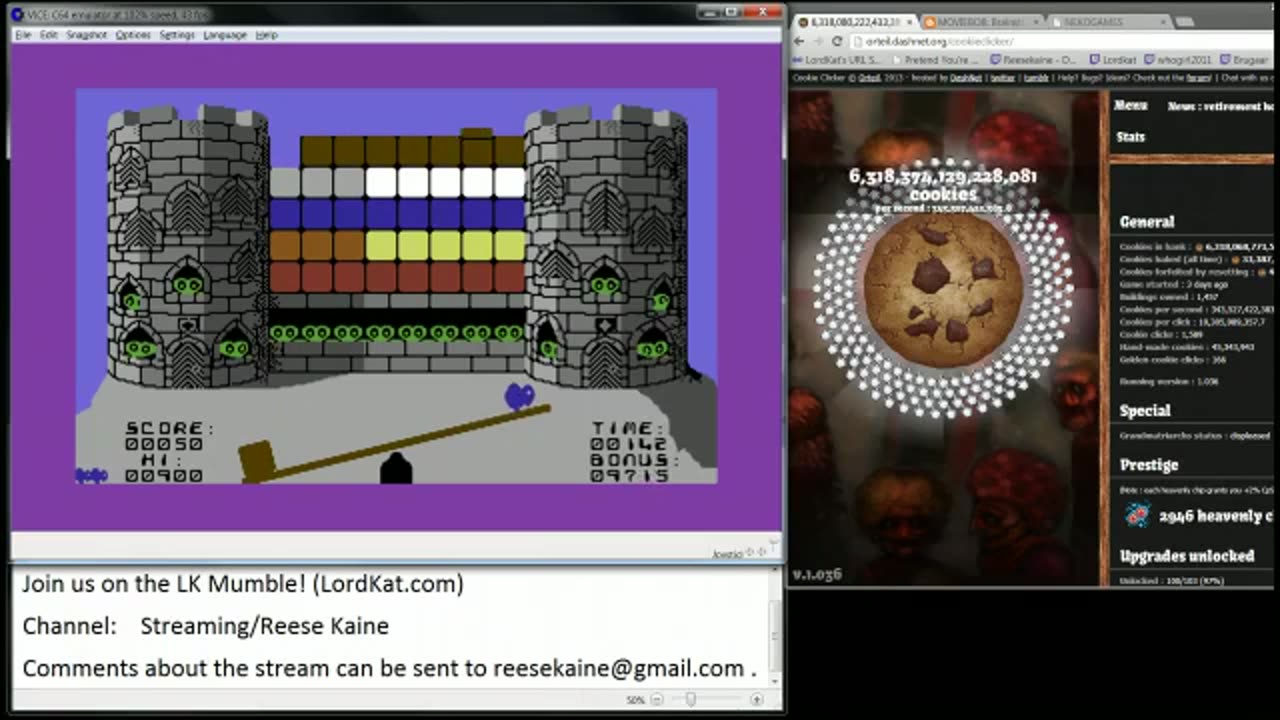This screenshot has width=1280, height=720.
Task: Open the Language menu in VICE
Action: pyautogui.click(x=225, y=35)
